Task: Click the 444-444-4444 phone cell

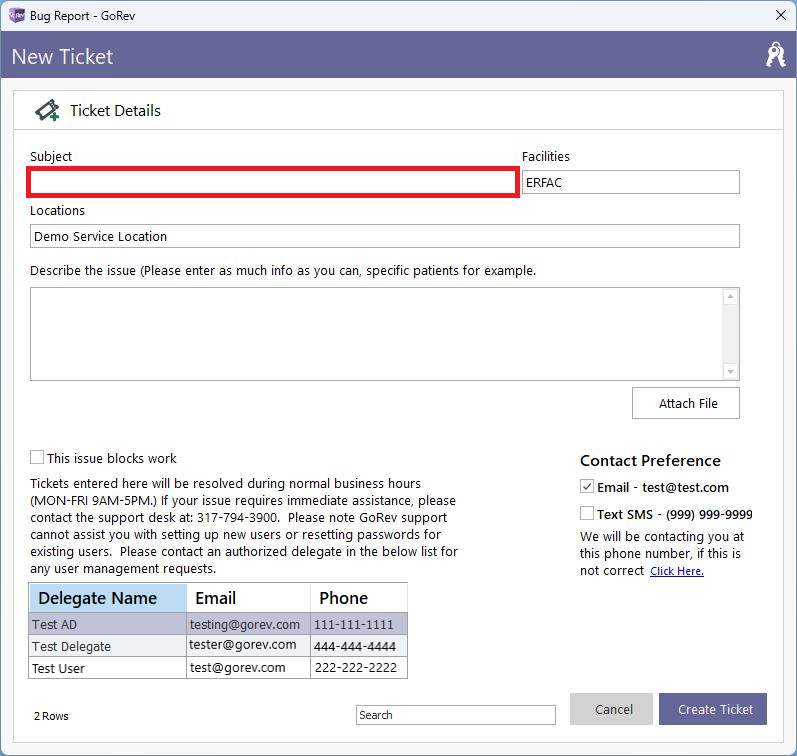Action: coord(359,646)
